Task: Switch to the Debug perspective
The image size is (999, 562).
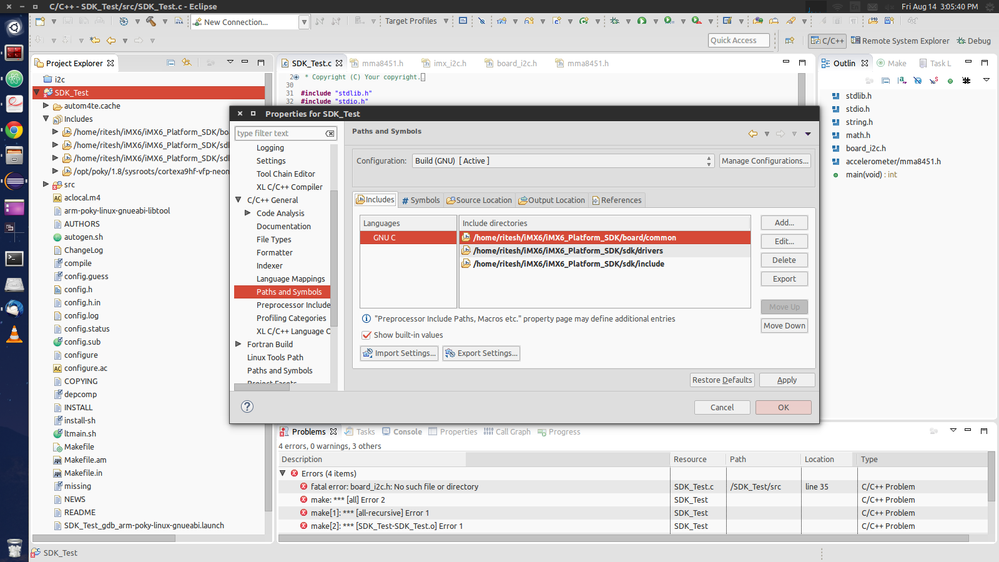Action: click(974, 41)
